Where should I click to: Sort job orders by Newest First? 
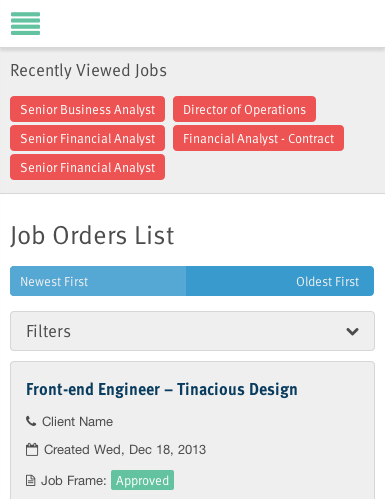pyautogui.click(x=98, y=281)
